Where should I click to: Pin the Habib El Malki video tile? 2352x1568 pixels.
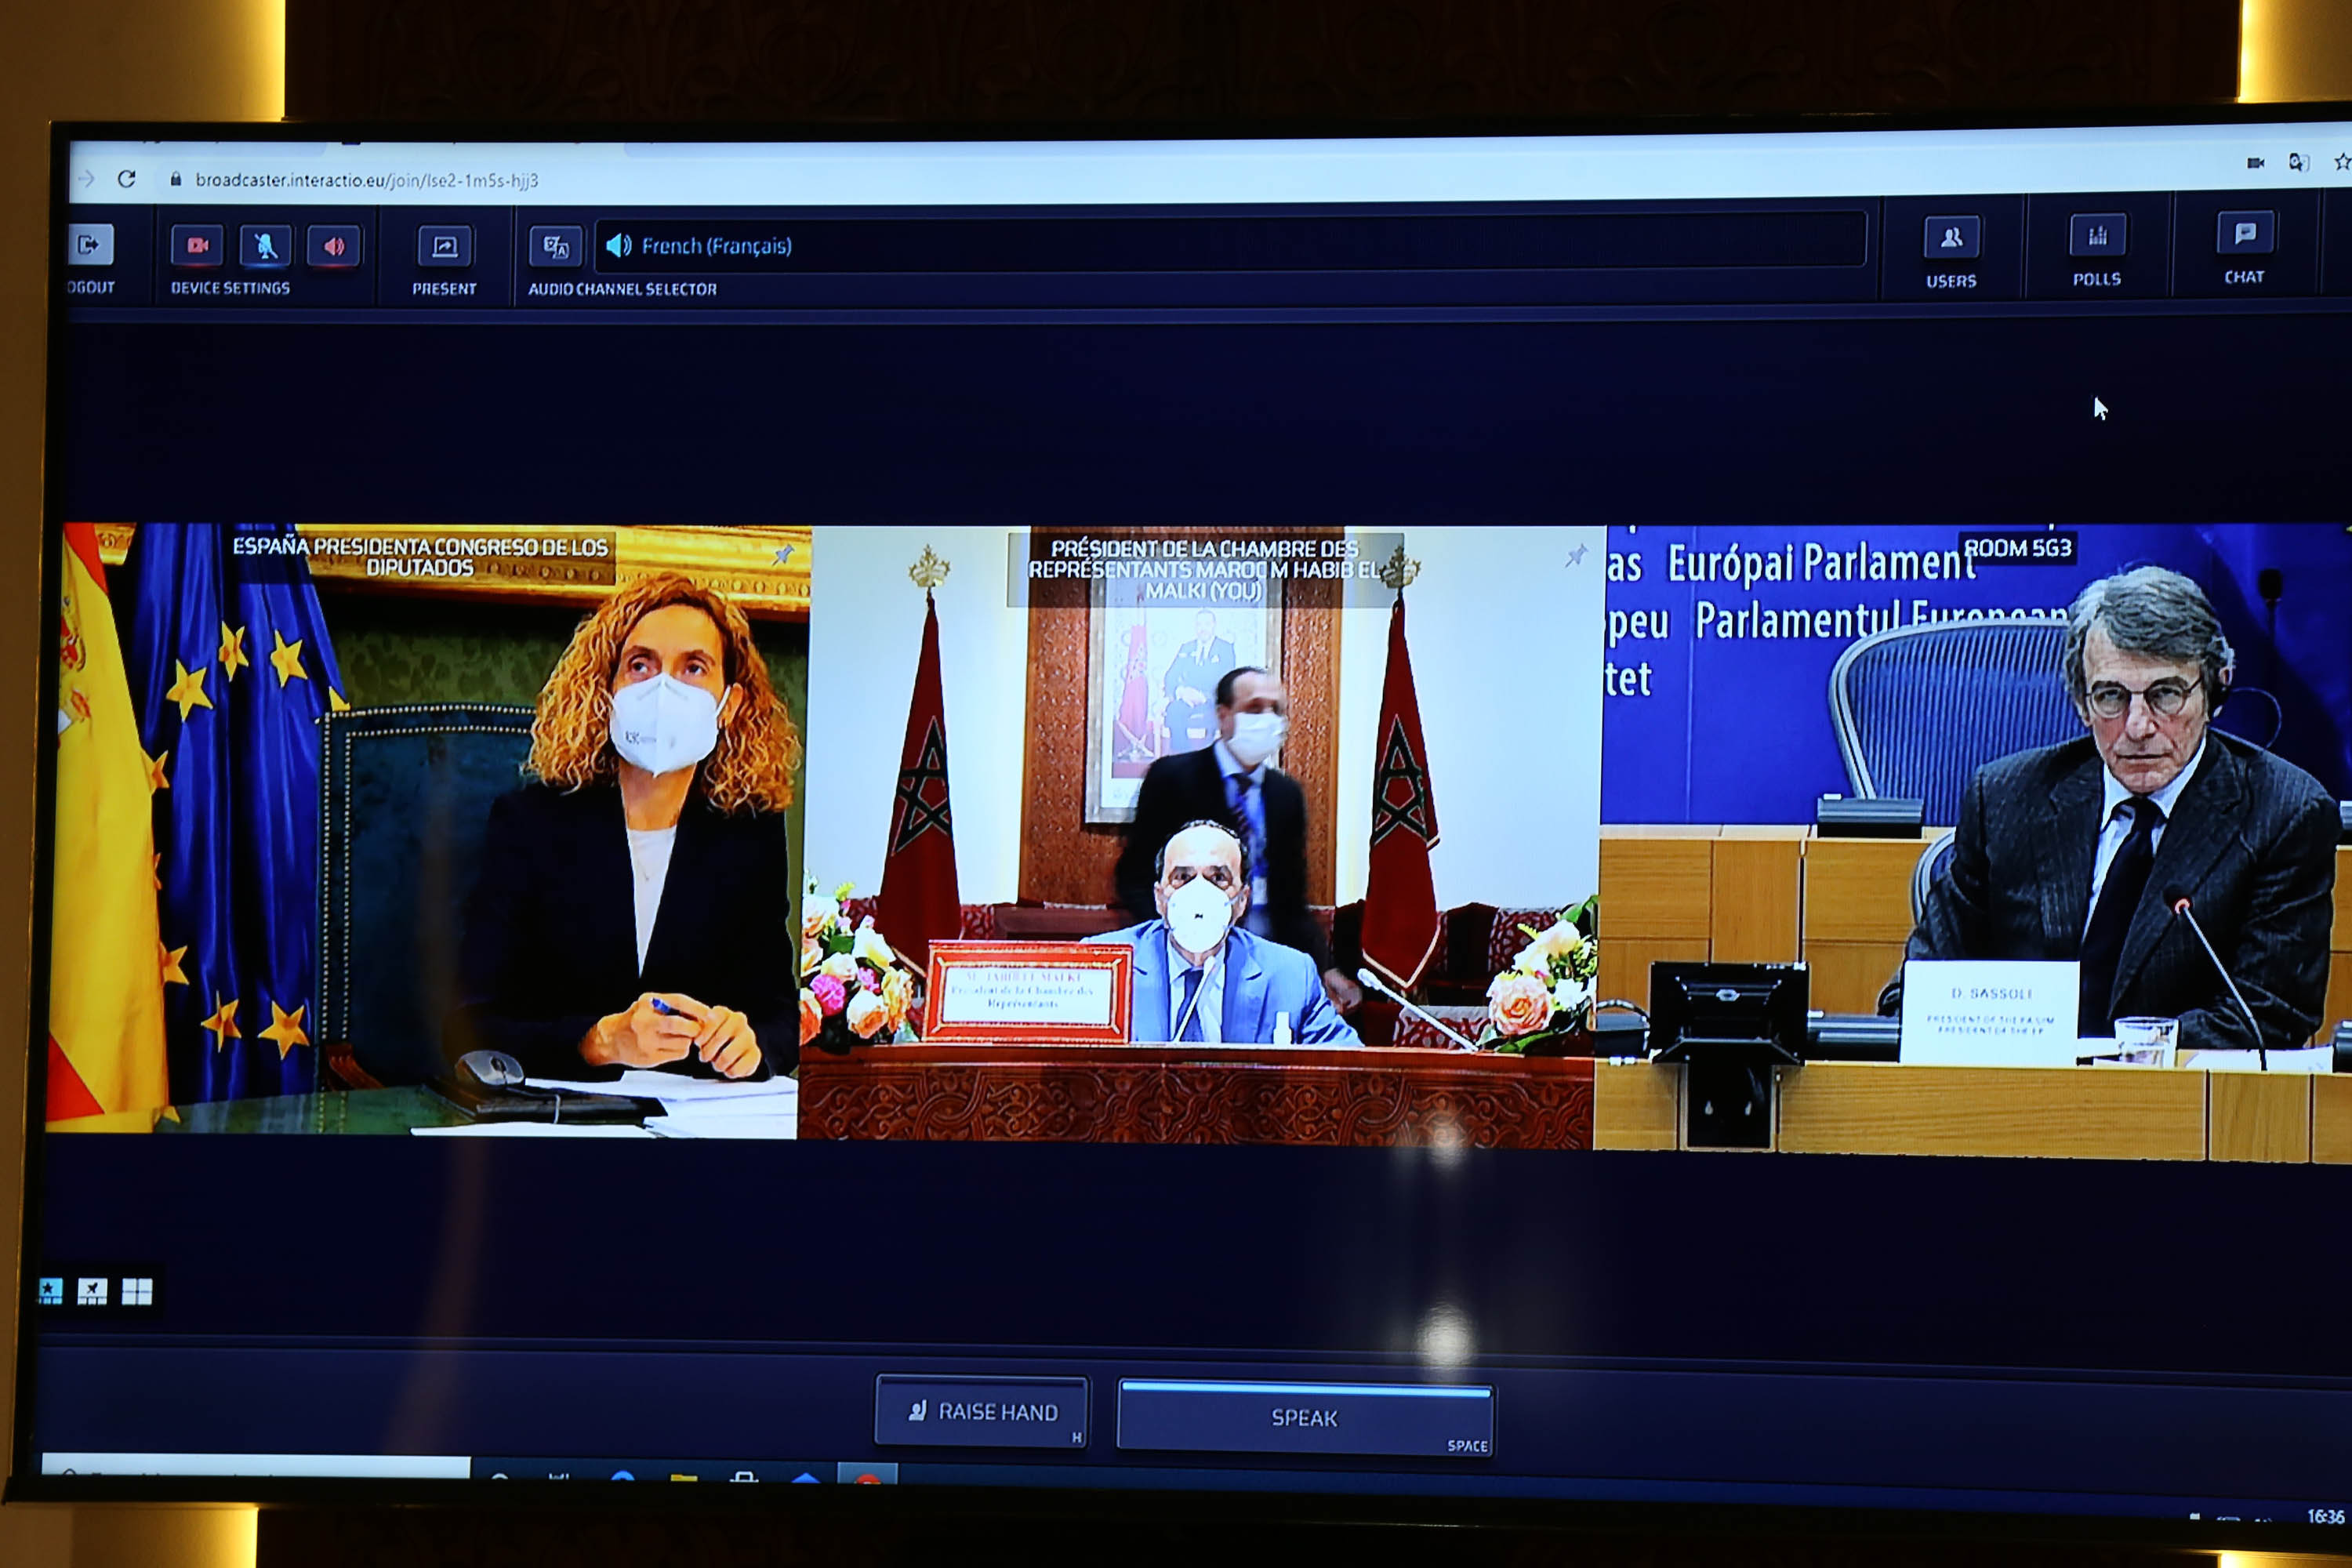(1576, 554)
